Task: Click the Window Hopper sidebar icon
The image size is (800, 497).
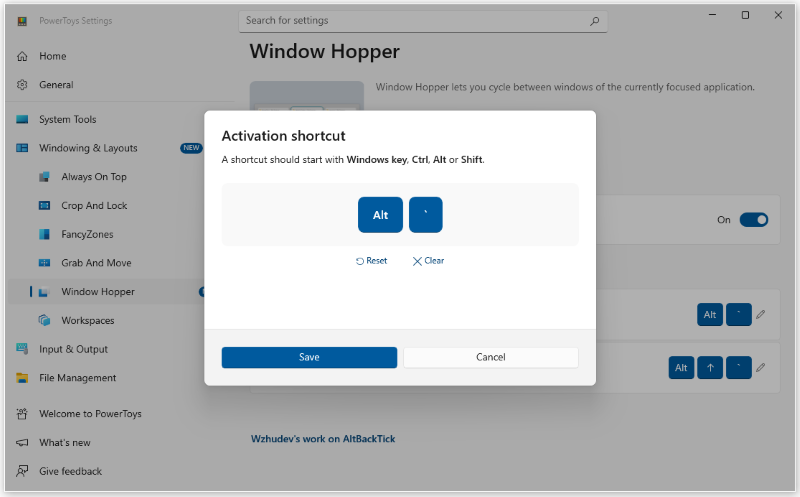Action: (44, 292)
